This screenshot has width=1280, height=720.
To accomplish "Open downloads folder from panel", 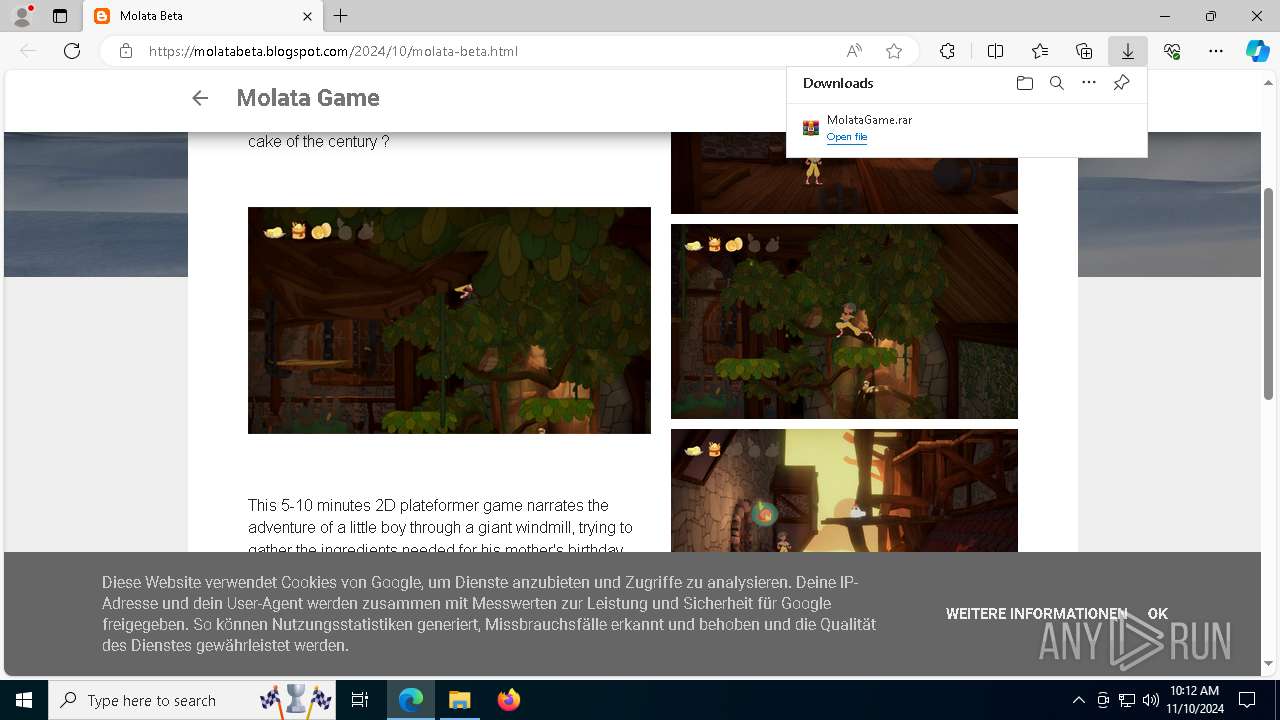I will pyautogui.click(x=1024, y=83).
